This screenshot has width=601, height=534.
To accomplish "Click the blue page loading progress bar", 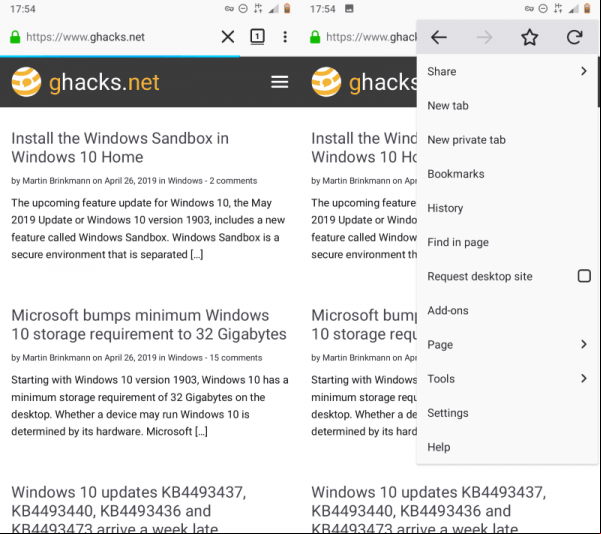I will pyautogui.click(x=120, y=56).
